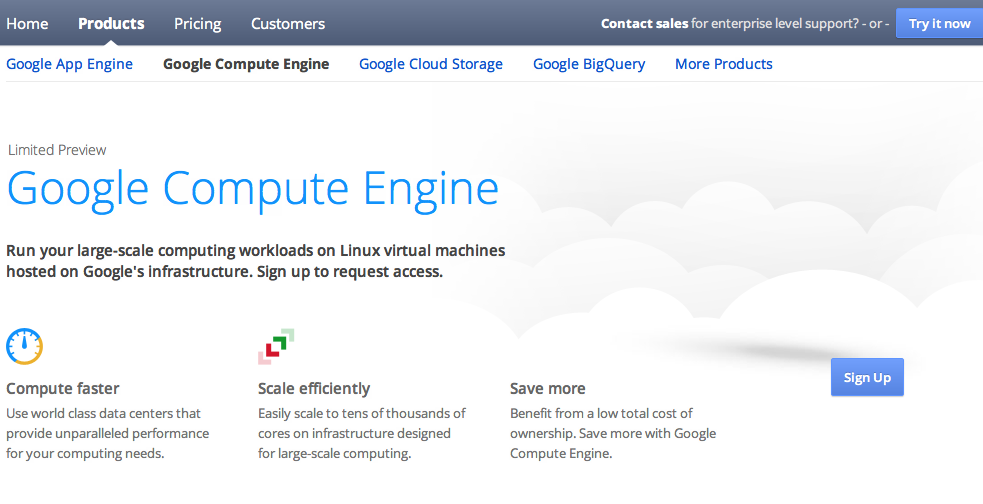Navigate to the Pricing page
The height and width of the screenshot is (504, 983).
(x=198, y=23)
